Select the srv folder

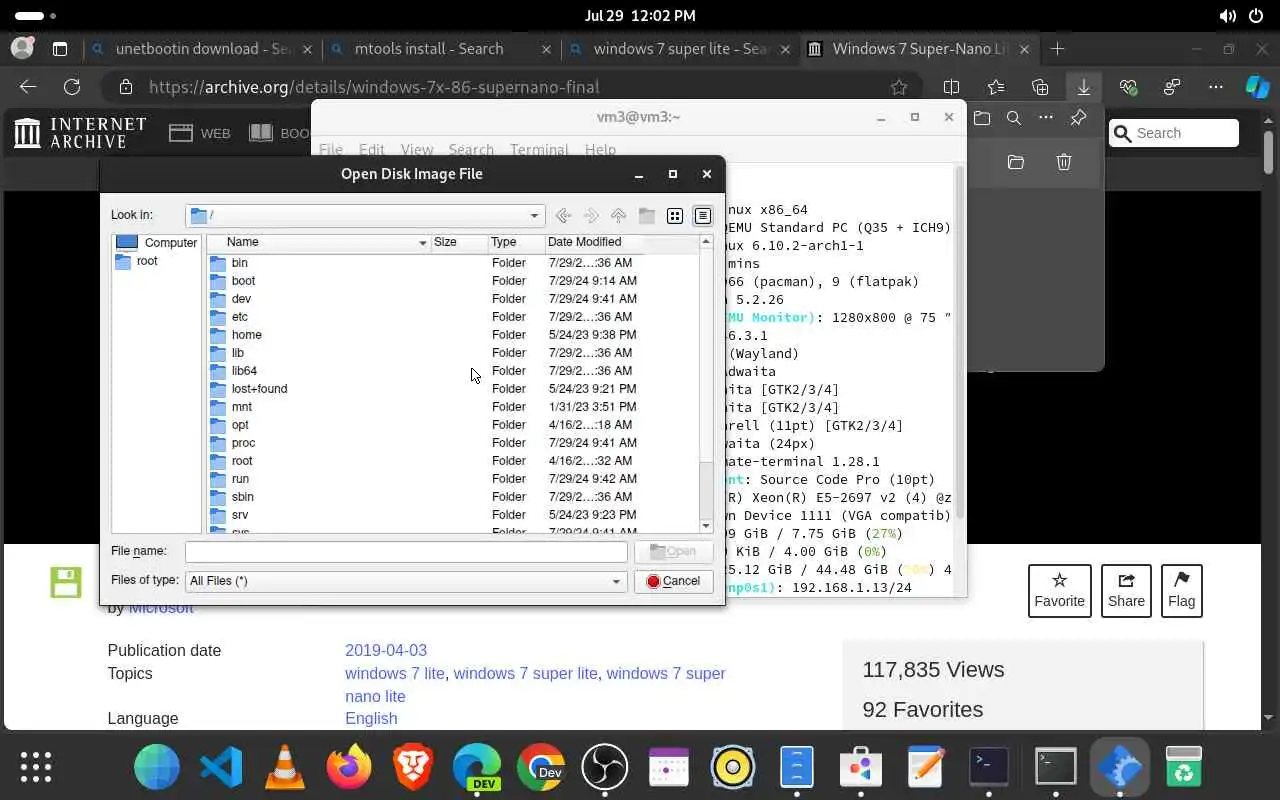(240, 515)
